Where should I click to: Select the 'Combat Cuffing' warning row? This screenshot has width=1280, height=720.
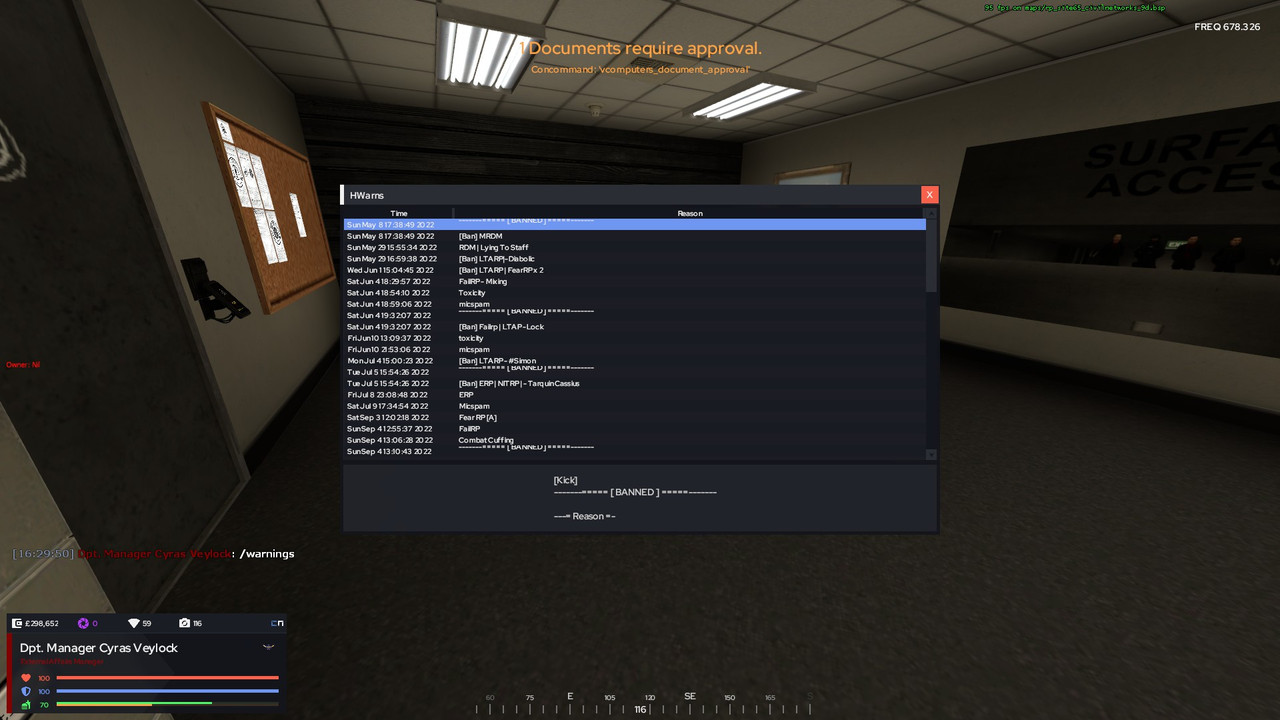coord(635,440)
